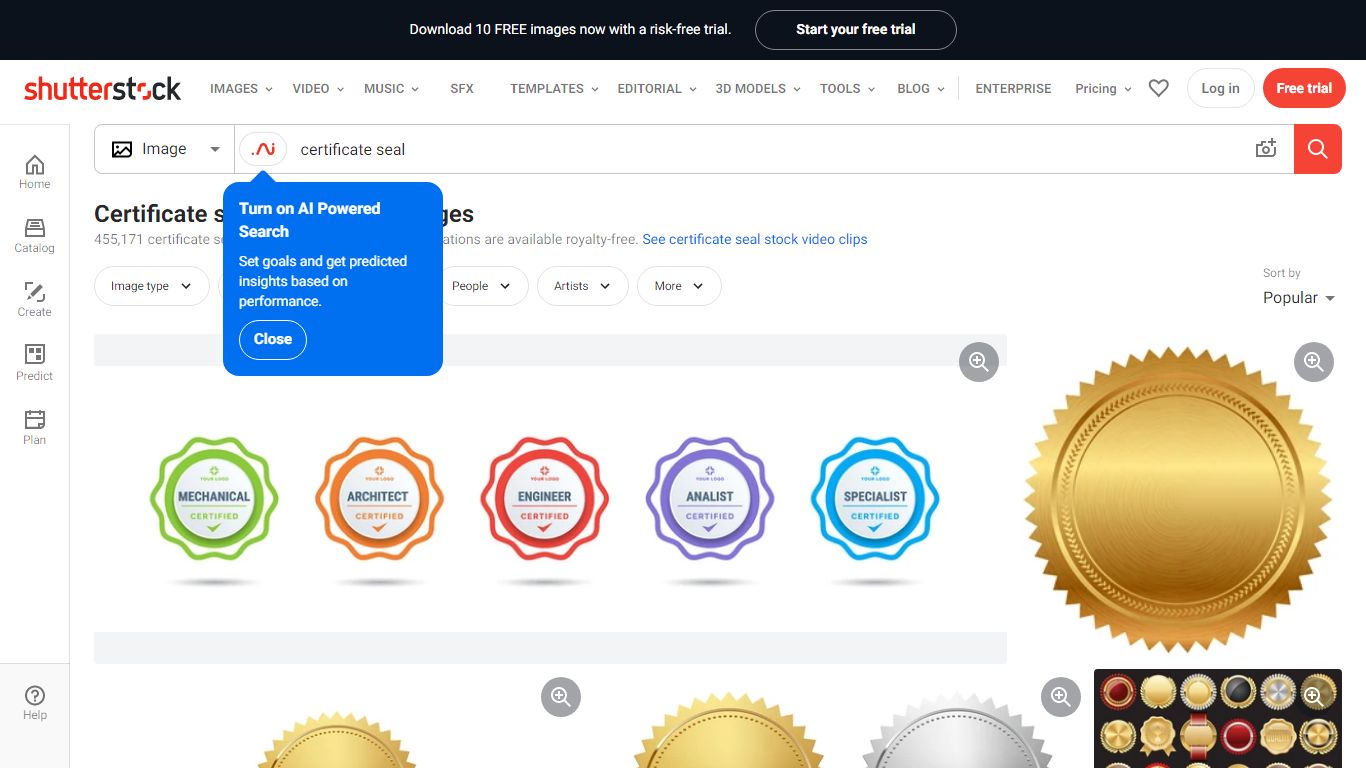Open the Create sidebar icon

pos(34,300)
